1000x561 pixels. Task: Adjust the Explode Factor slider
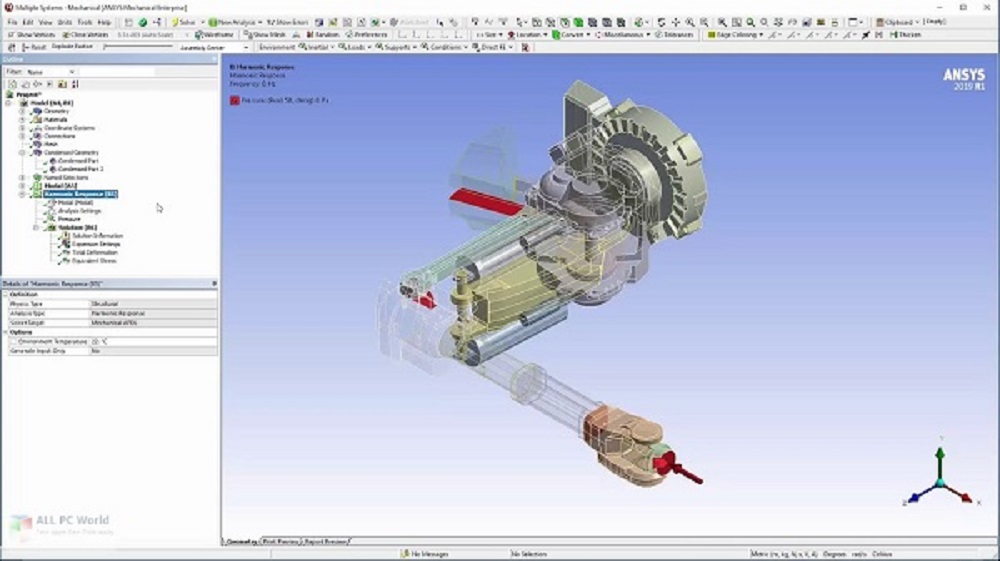click(137, 47)
